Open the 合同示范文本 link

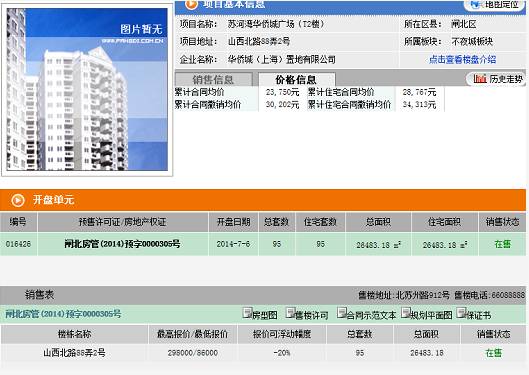(371, 316)
